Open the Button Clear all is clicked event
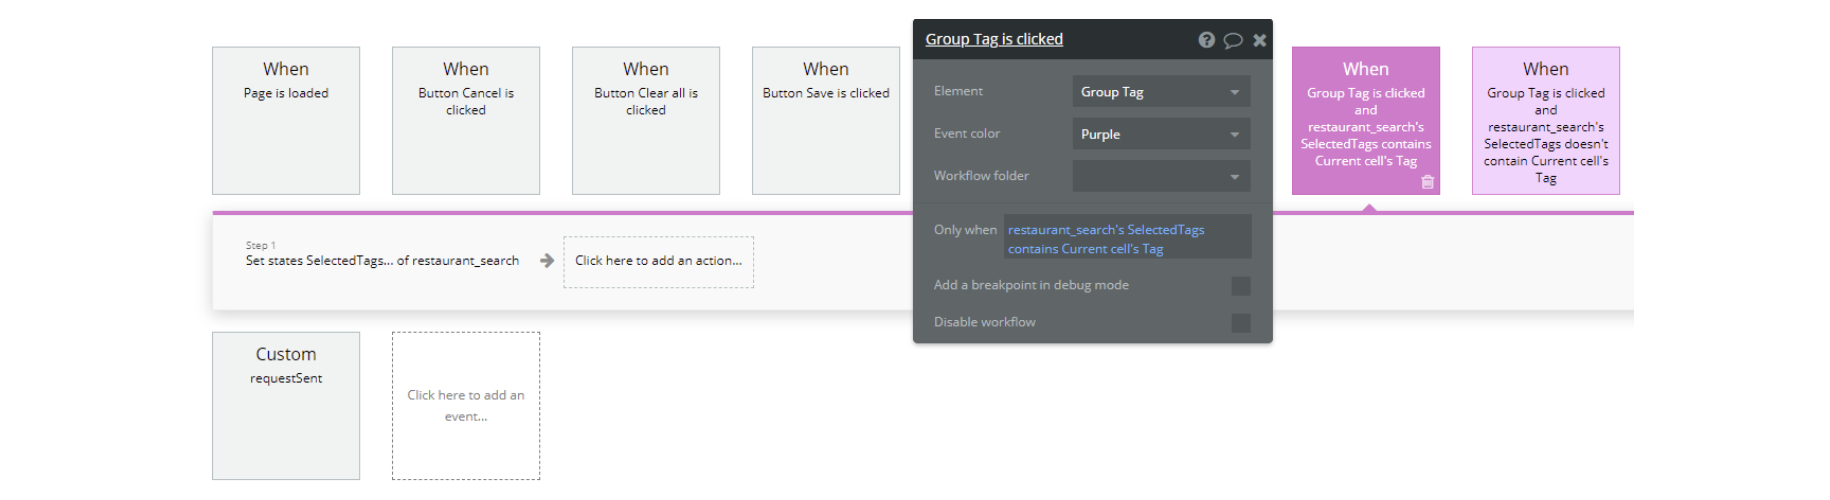The image size is (1830, 500). [646, 120]
